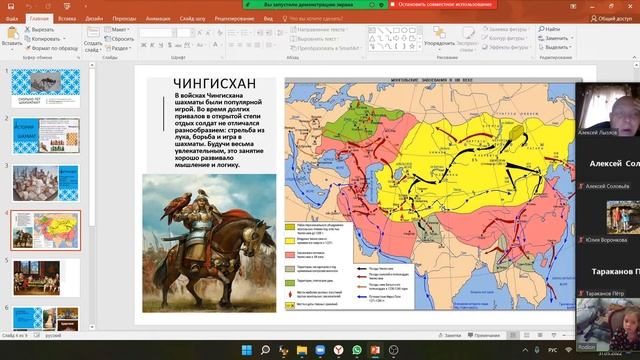Click the Вставить (Paste) clipboard icon
The height and width of the screenshot is (360, 640).
(12, 33)
